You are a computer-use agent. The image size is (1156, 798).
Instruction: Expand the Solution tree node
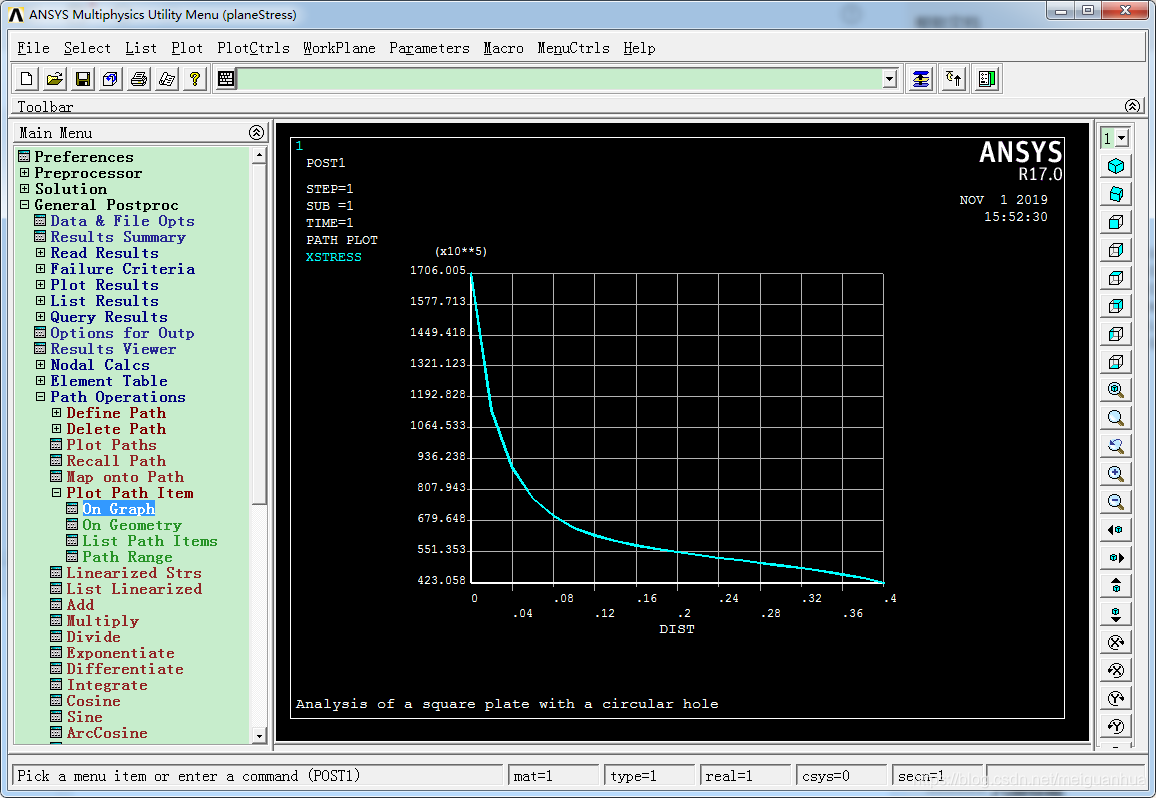pyautogui.click(x=24, y=189)
